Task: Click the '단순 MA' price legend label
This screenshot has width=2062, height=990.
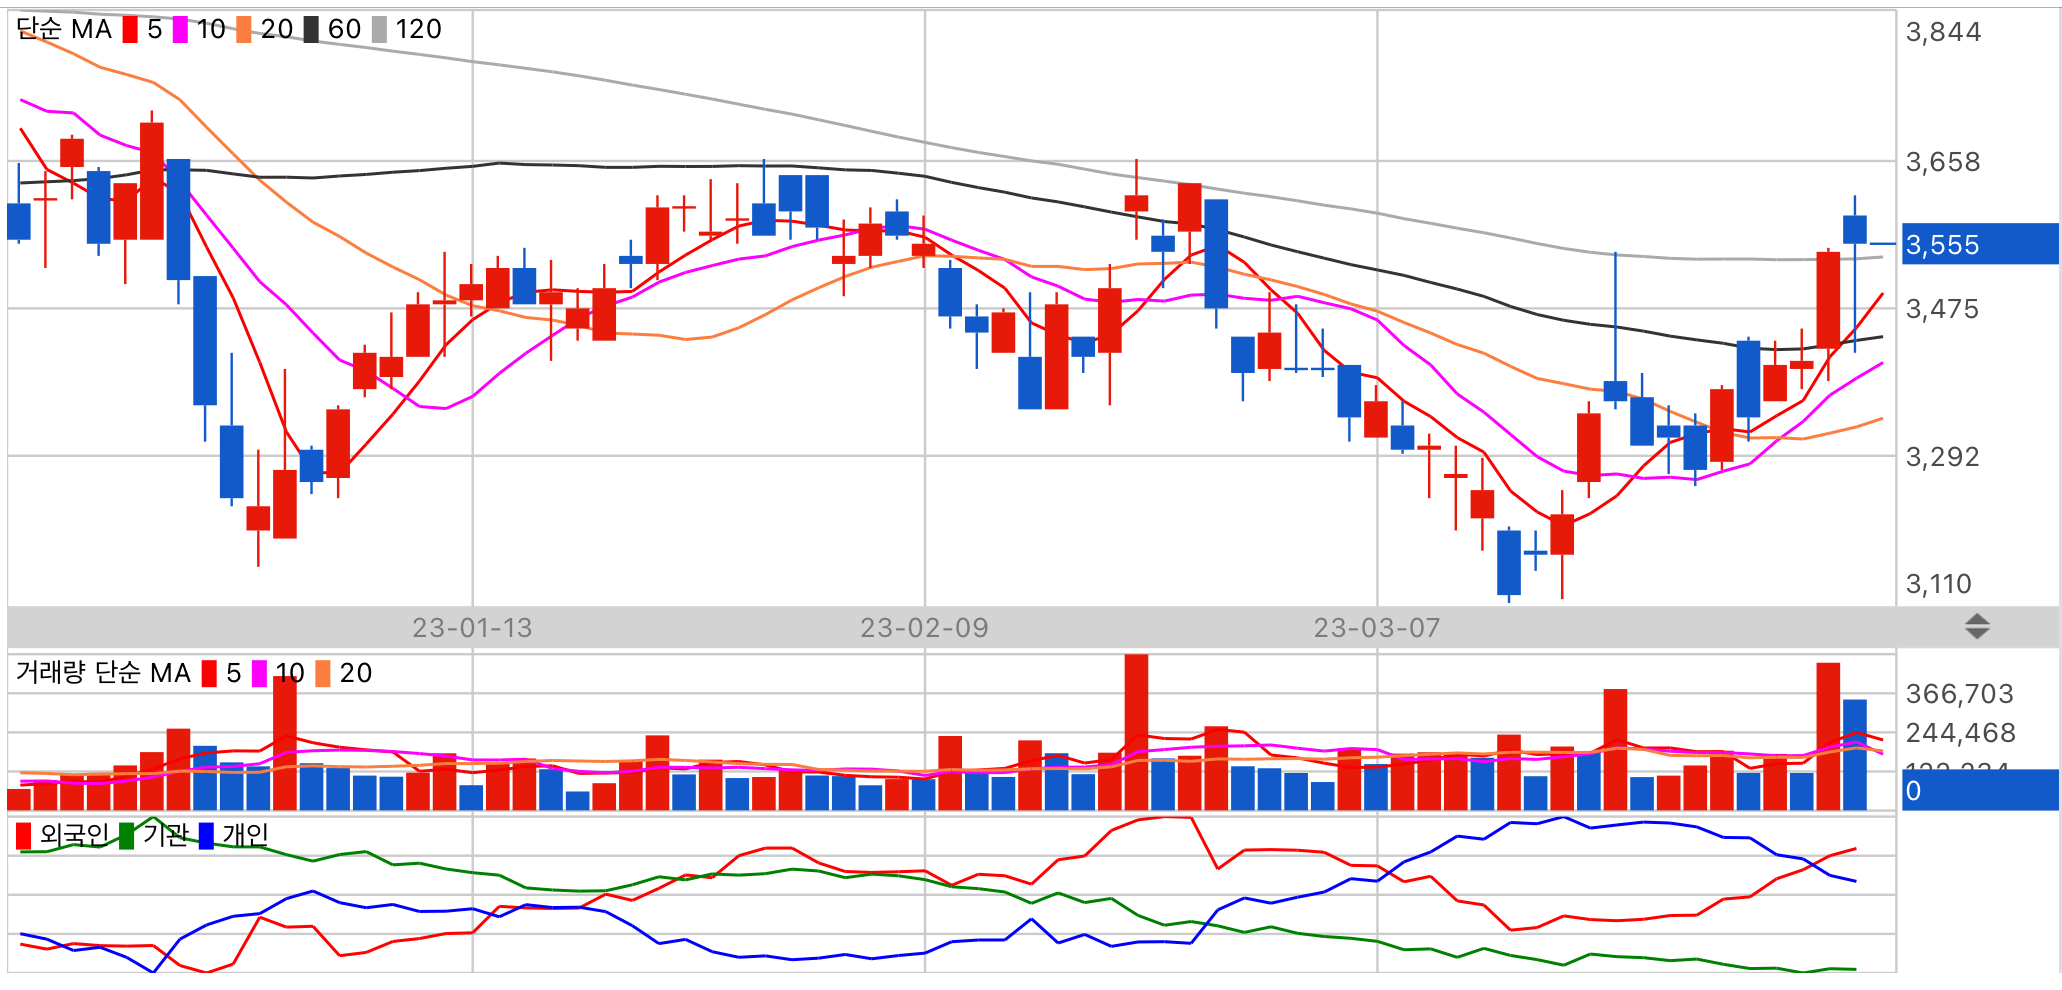Action: (x=64, y=30)
